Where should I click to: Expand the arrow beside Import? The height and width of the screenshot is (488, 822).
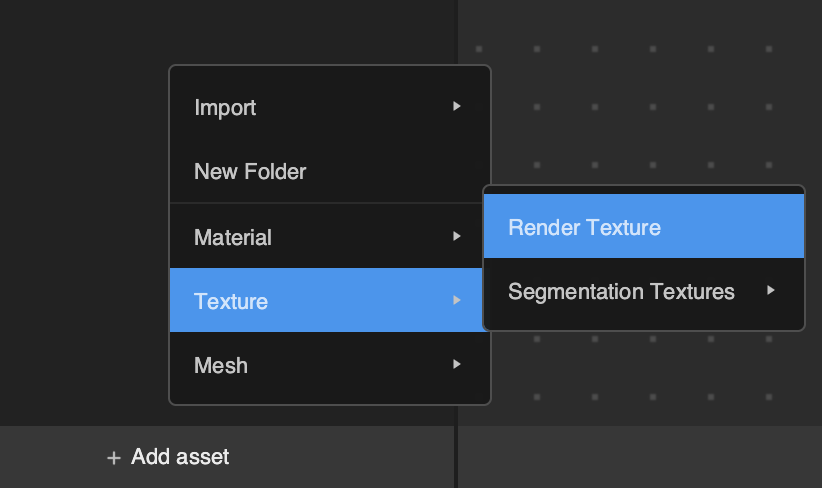[457, 106]
